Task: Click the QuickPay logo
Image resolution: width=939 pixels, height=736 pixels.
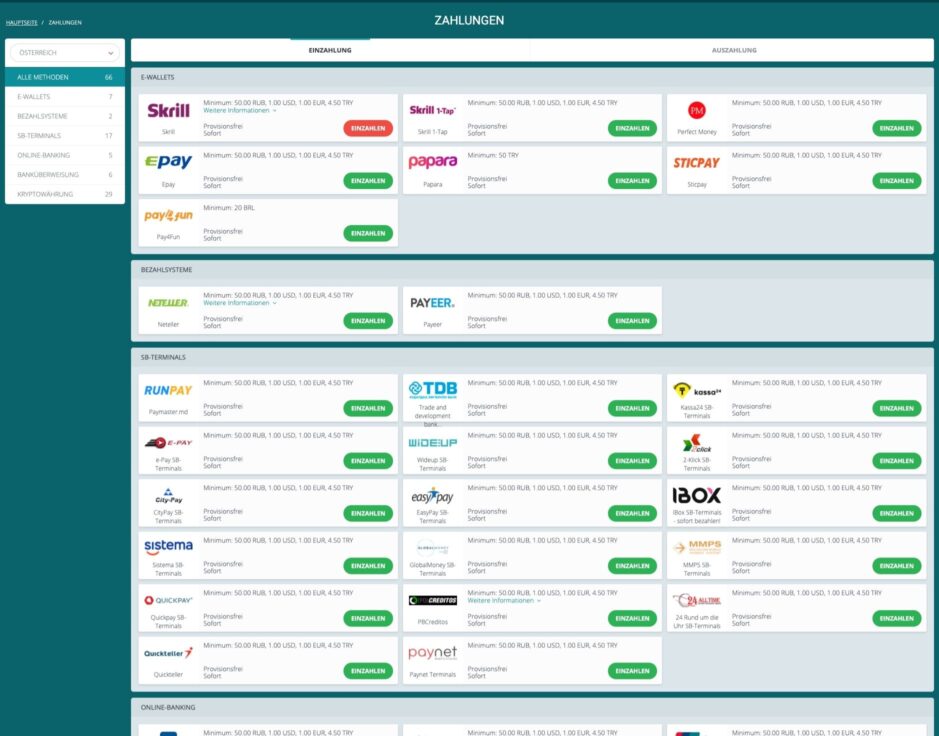Action: click(x=168, y=600)
